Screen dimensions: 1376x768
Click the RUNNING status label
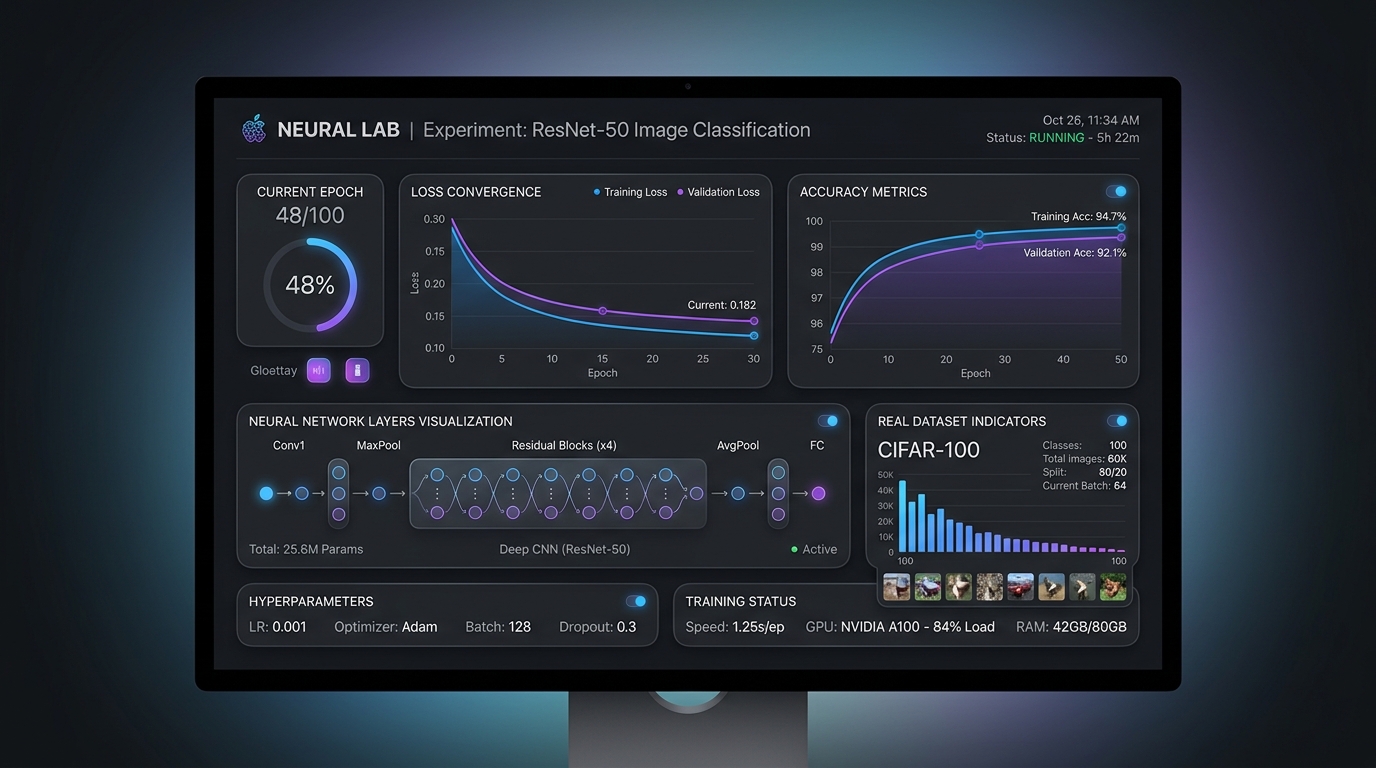click(1056, 138)
